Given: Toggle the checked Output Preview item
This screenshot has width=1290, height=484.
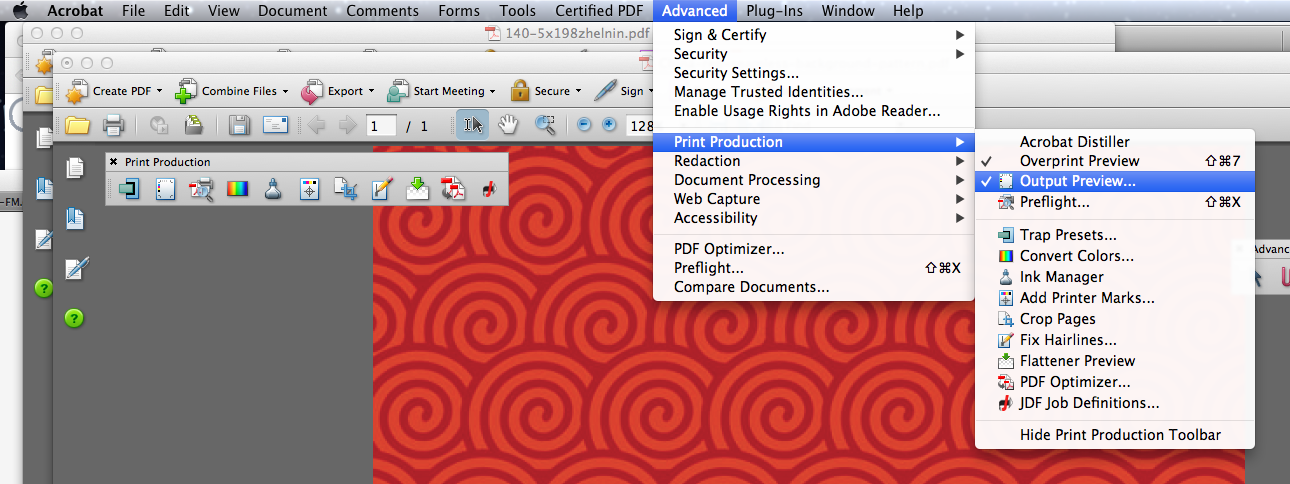Looking at the screenshot, I should coord(1077,182).
